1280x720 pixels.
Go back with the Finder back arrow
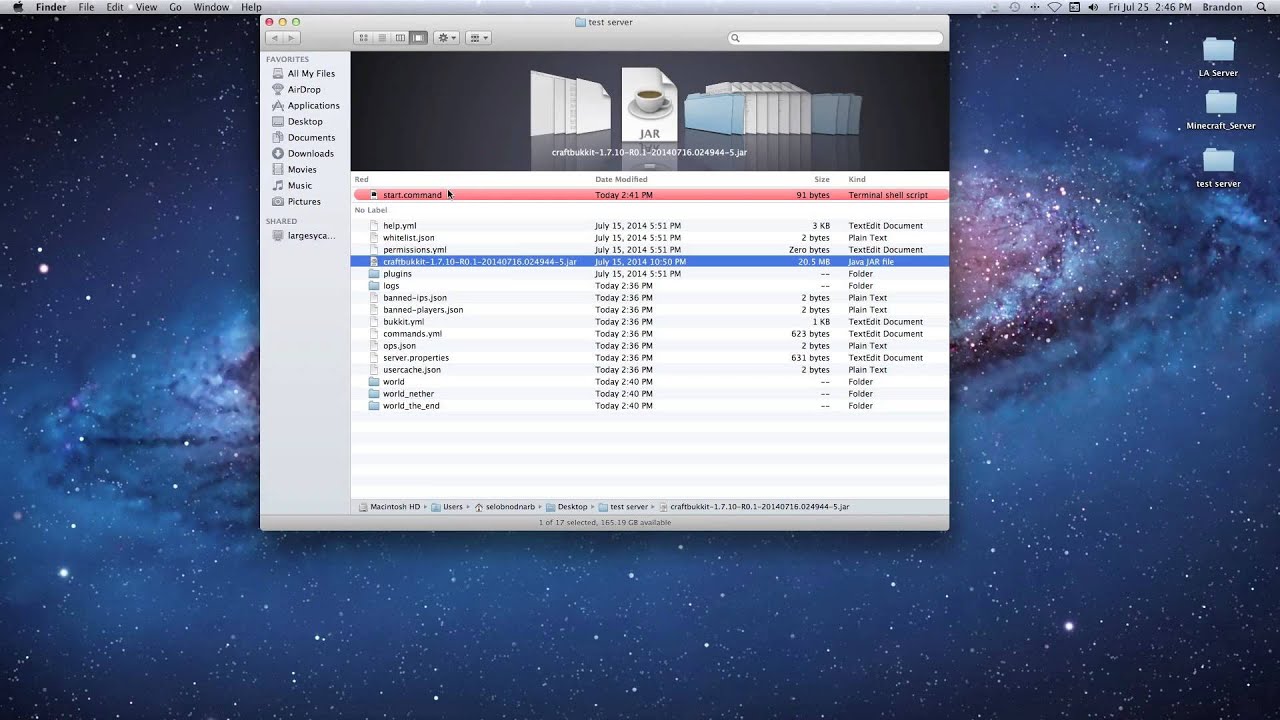tap(274, 38)
